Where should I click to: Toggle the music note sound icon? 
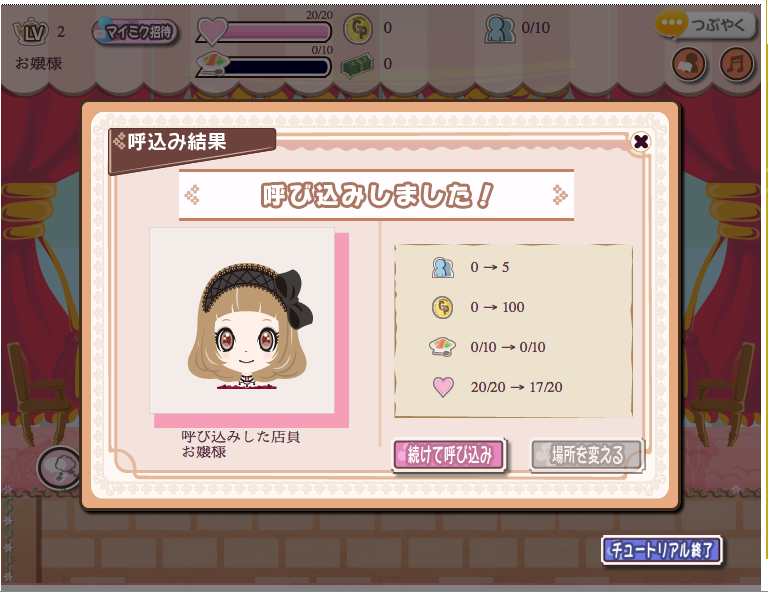point(736,64)
